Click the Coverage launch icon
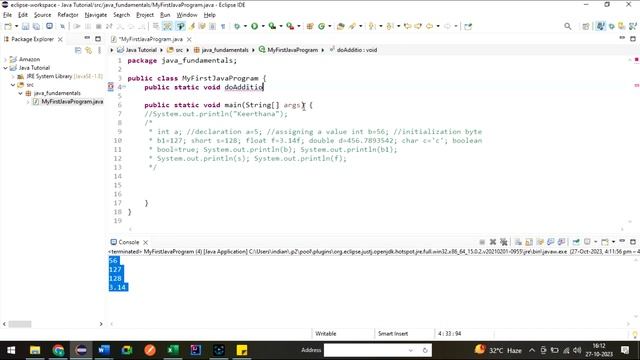This screenshot has height=360, width=640. click(x=272, y=26)
